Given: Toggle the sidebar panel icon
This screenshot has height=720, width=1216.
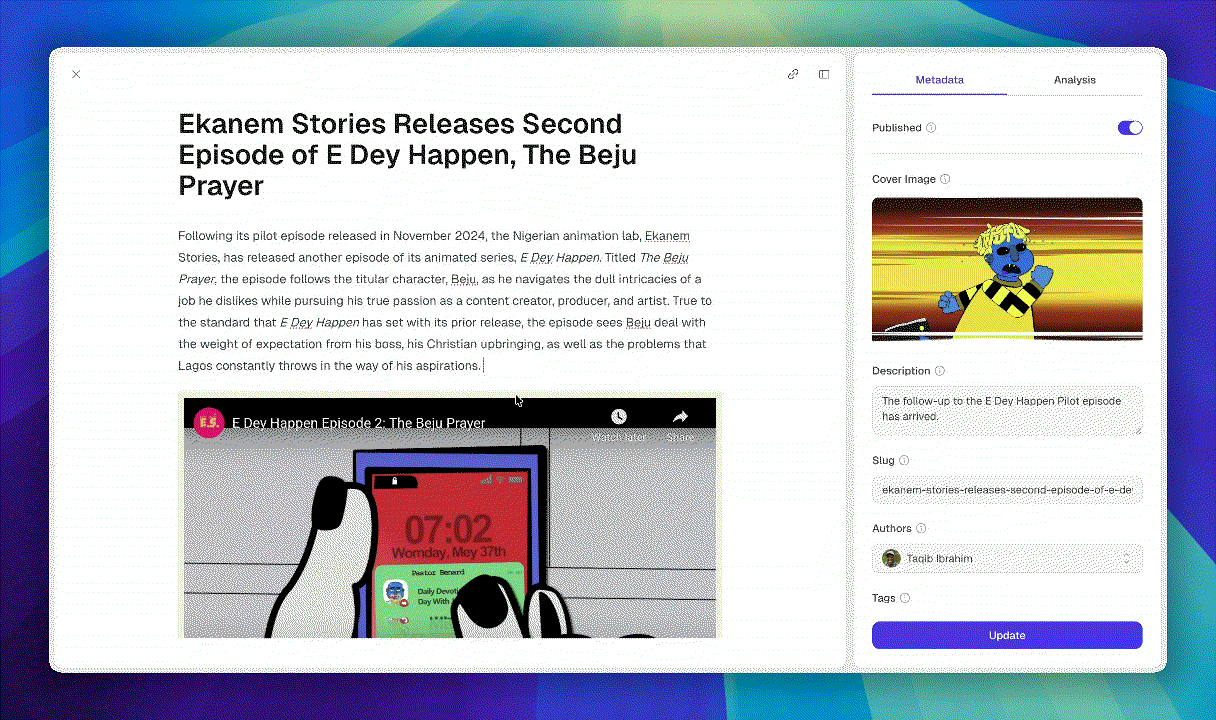Looking at the screenshot, I should [x=824, y=74].
